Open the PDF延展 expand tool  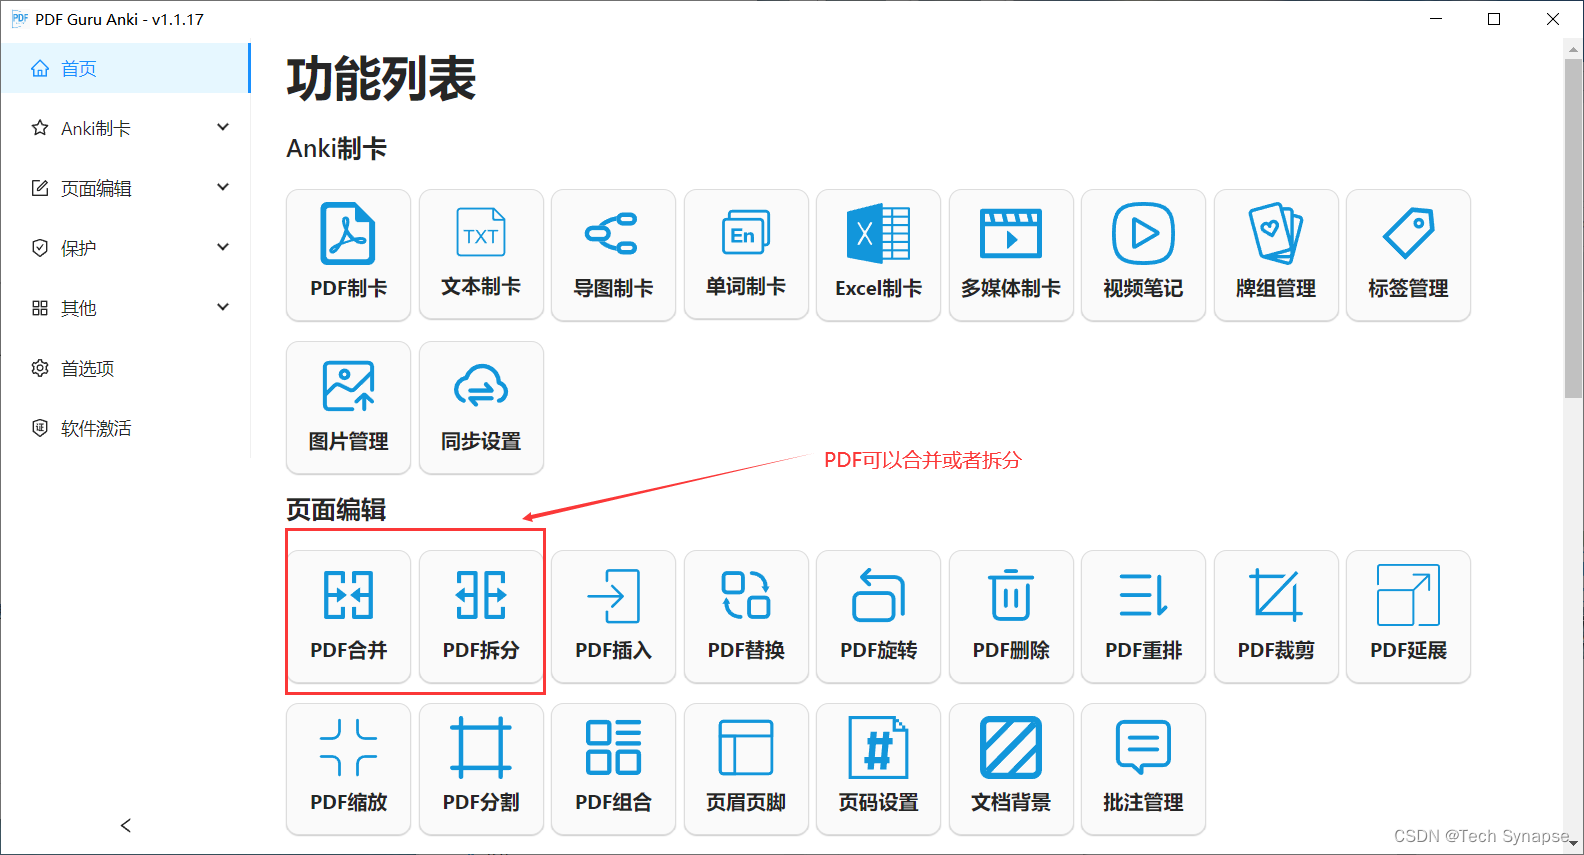[x=1408, y=616]
